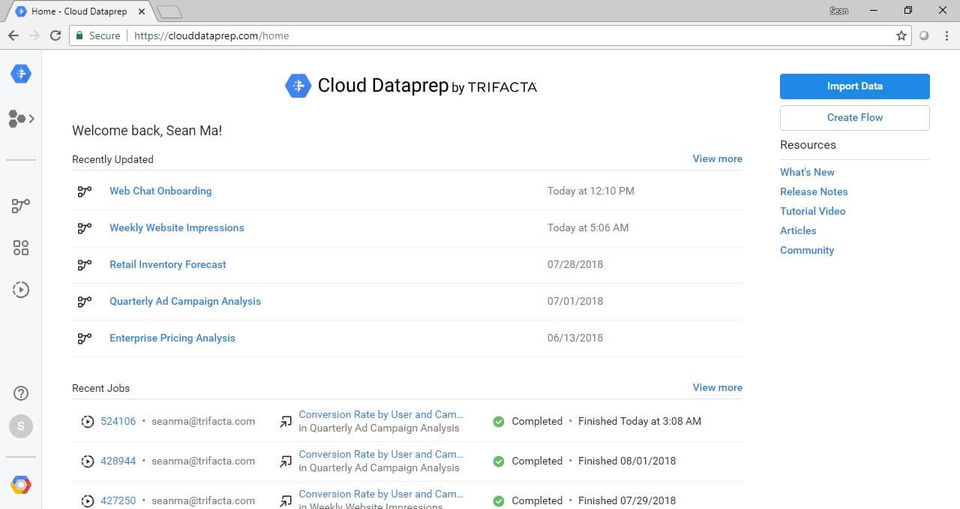This screenshot has height=509, width=960.
Task: Open the Flows icon in left sidebar
Action: click(x=21, y=206)
